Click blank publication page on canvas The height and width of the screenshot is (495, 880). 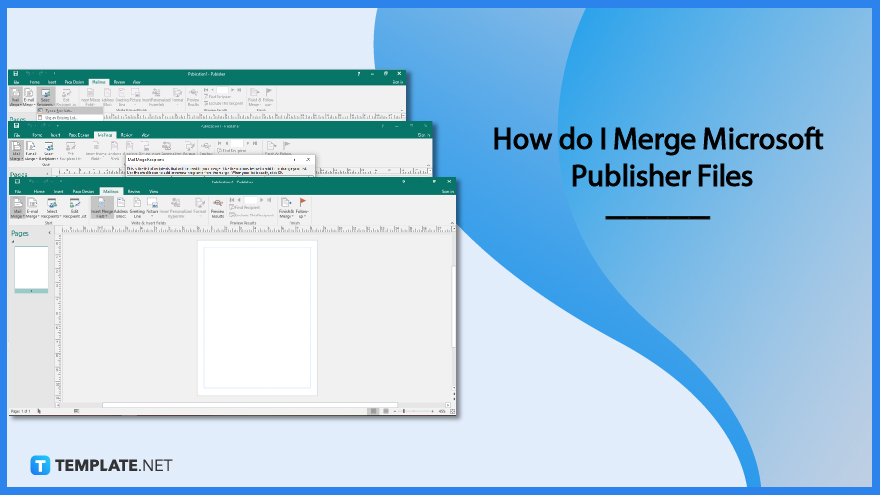pos(257,318)
